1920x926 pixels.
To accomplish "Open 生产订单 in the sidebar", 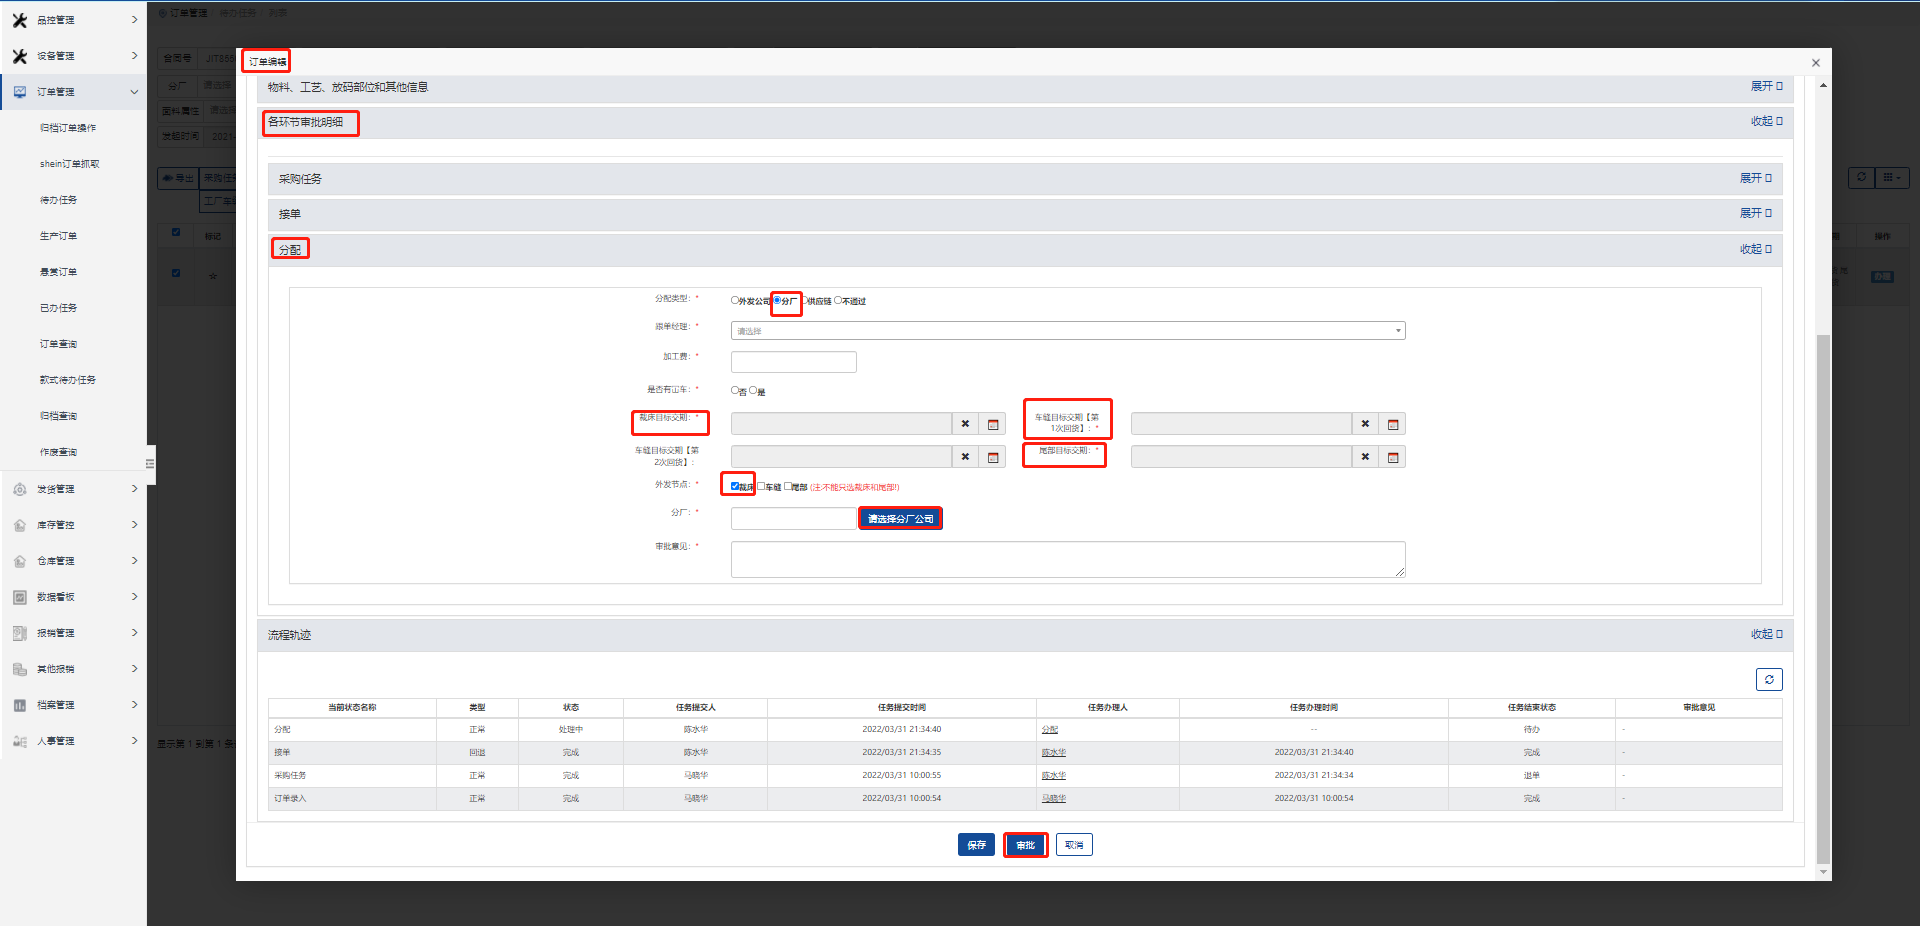I will pos(58,236).
